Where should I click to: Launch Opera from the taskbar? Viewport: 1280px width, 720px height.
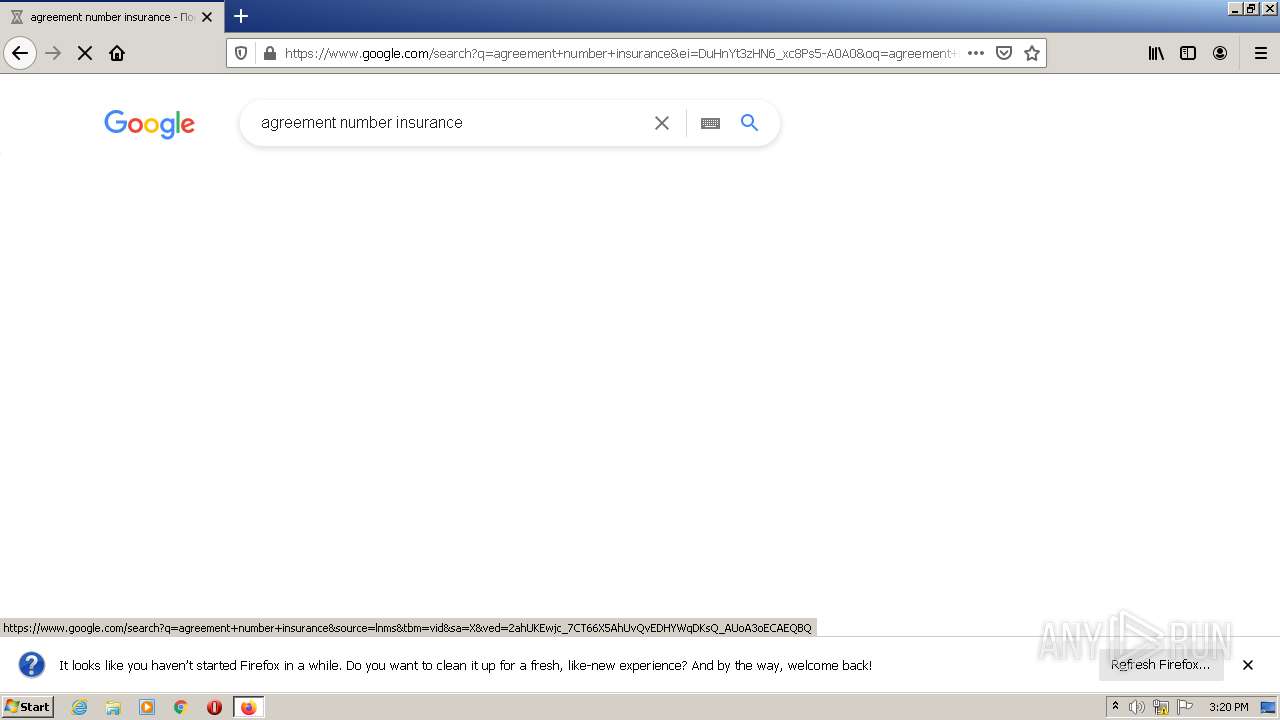pyautogui.click(x=214, y=707)
